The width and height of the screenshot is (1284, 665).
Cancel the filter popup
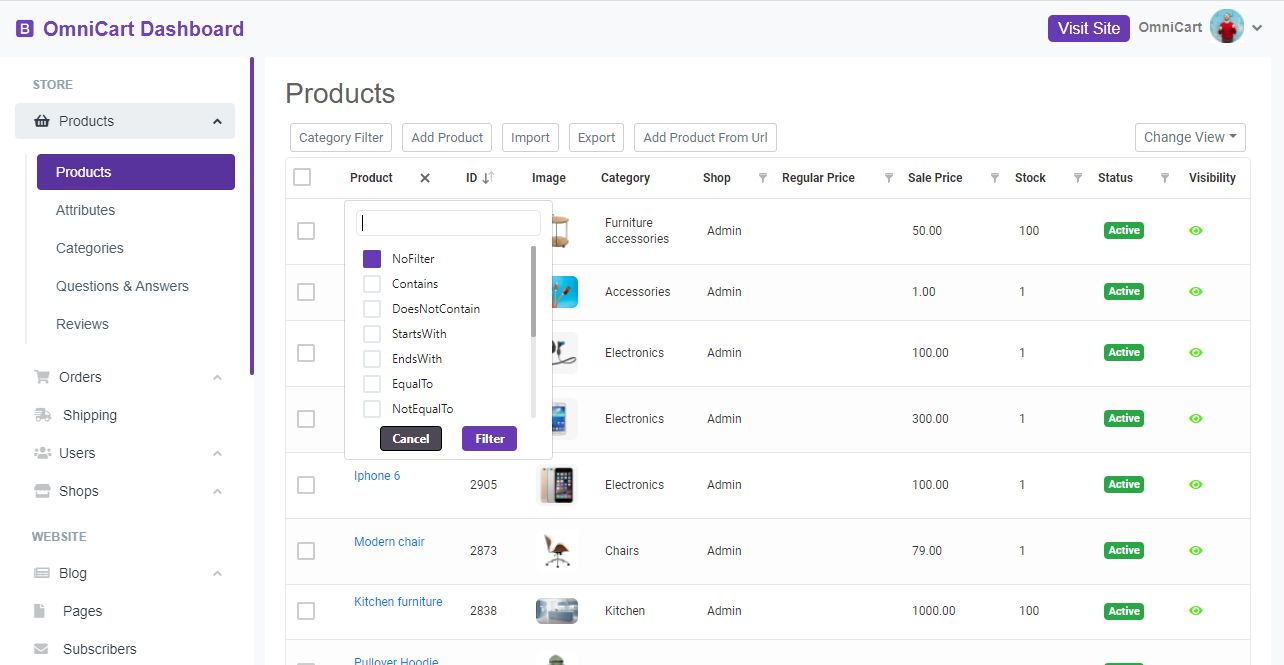pyautogui.click(x=411, y=439)
